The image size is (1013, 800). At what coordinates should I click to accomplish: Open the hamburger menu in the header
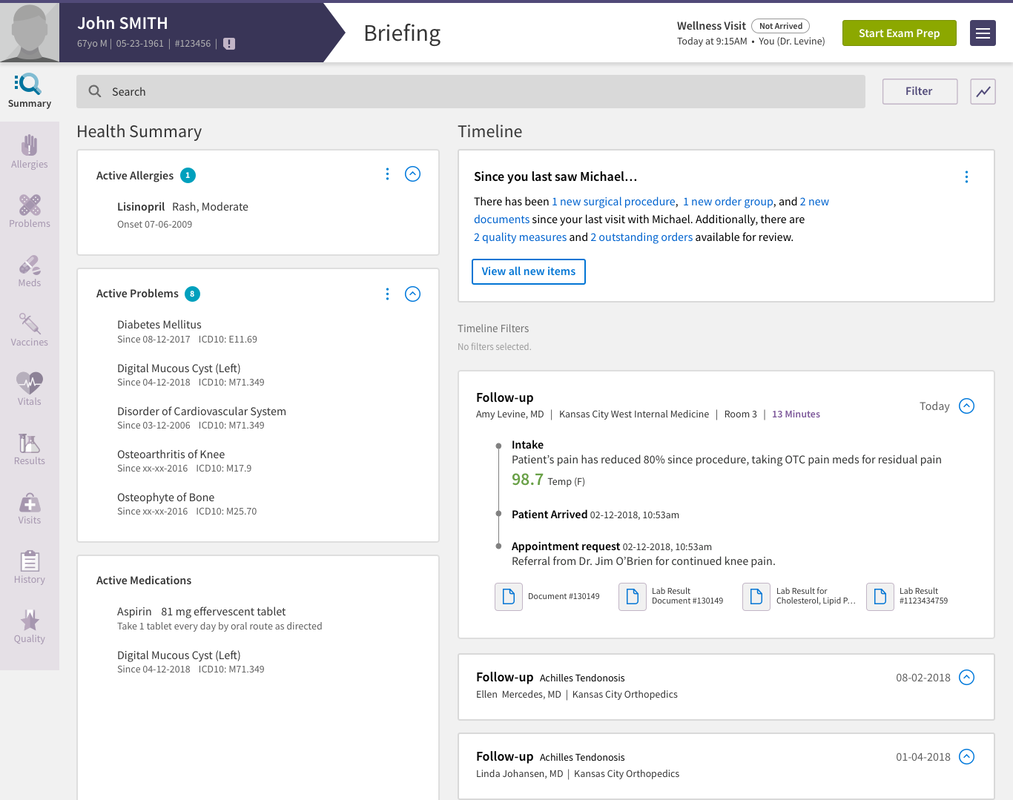click(983, 33)
